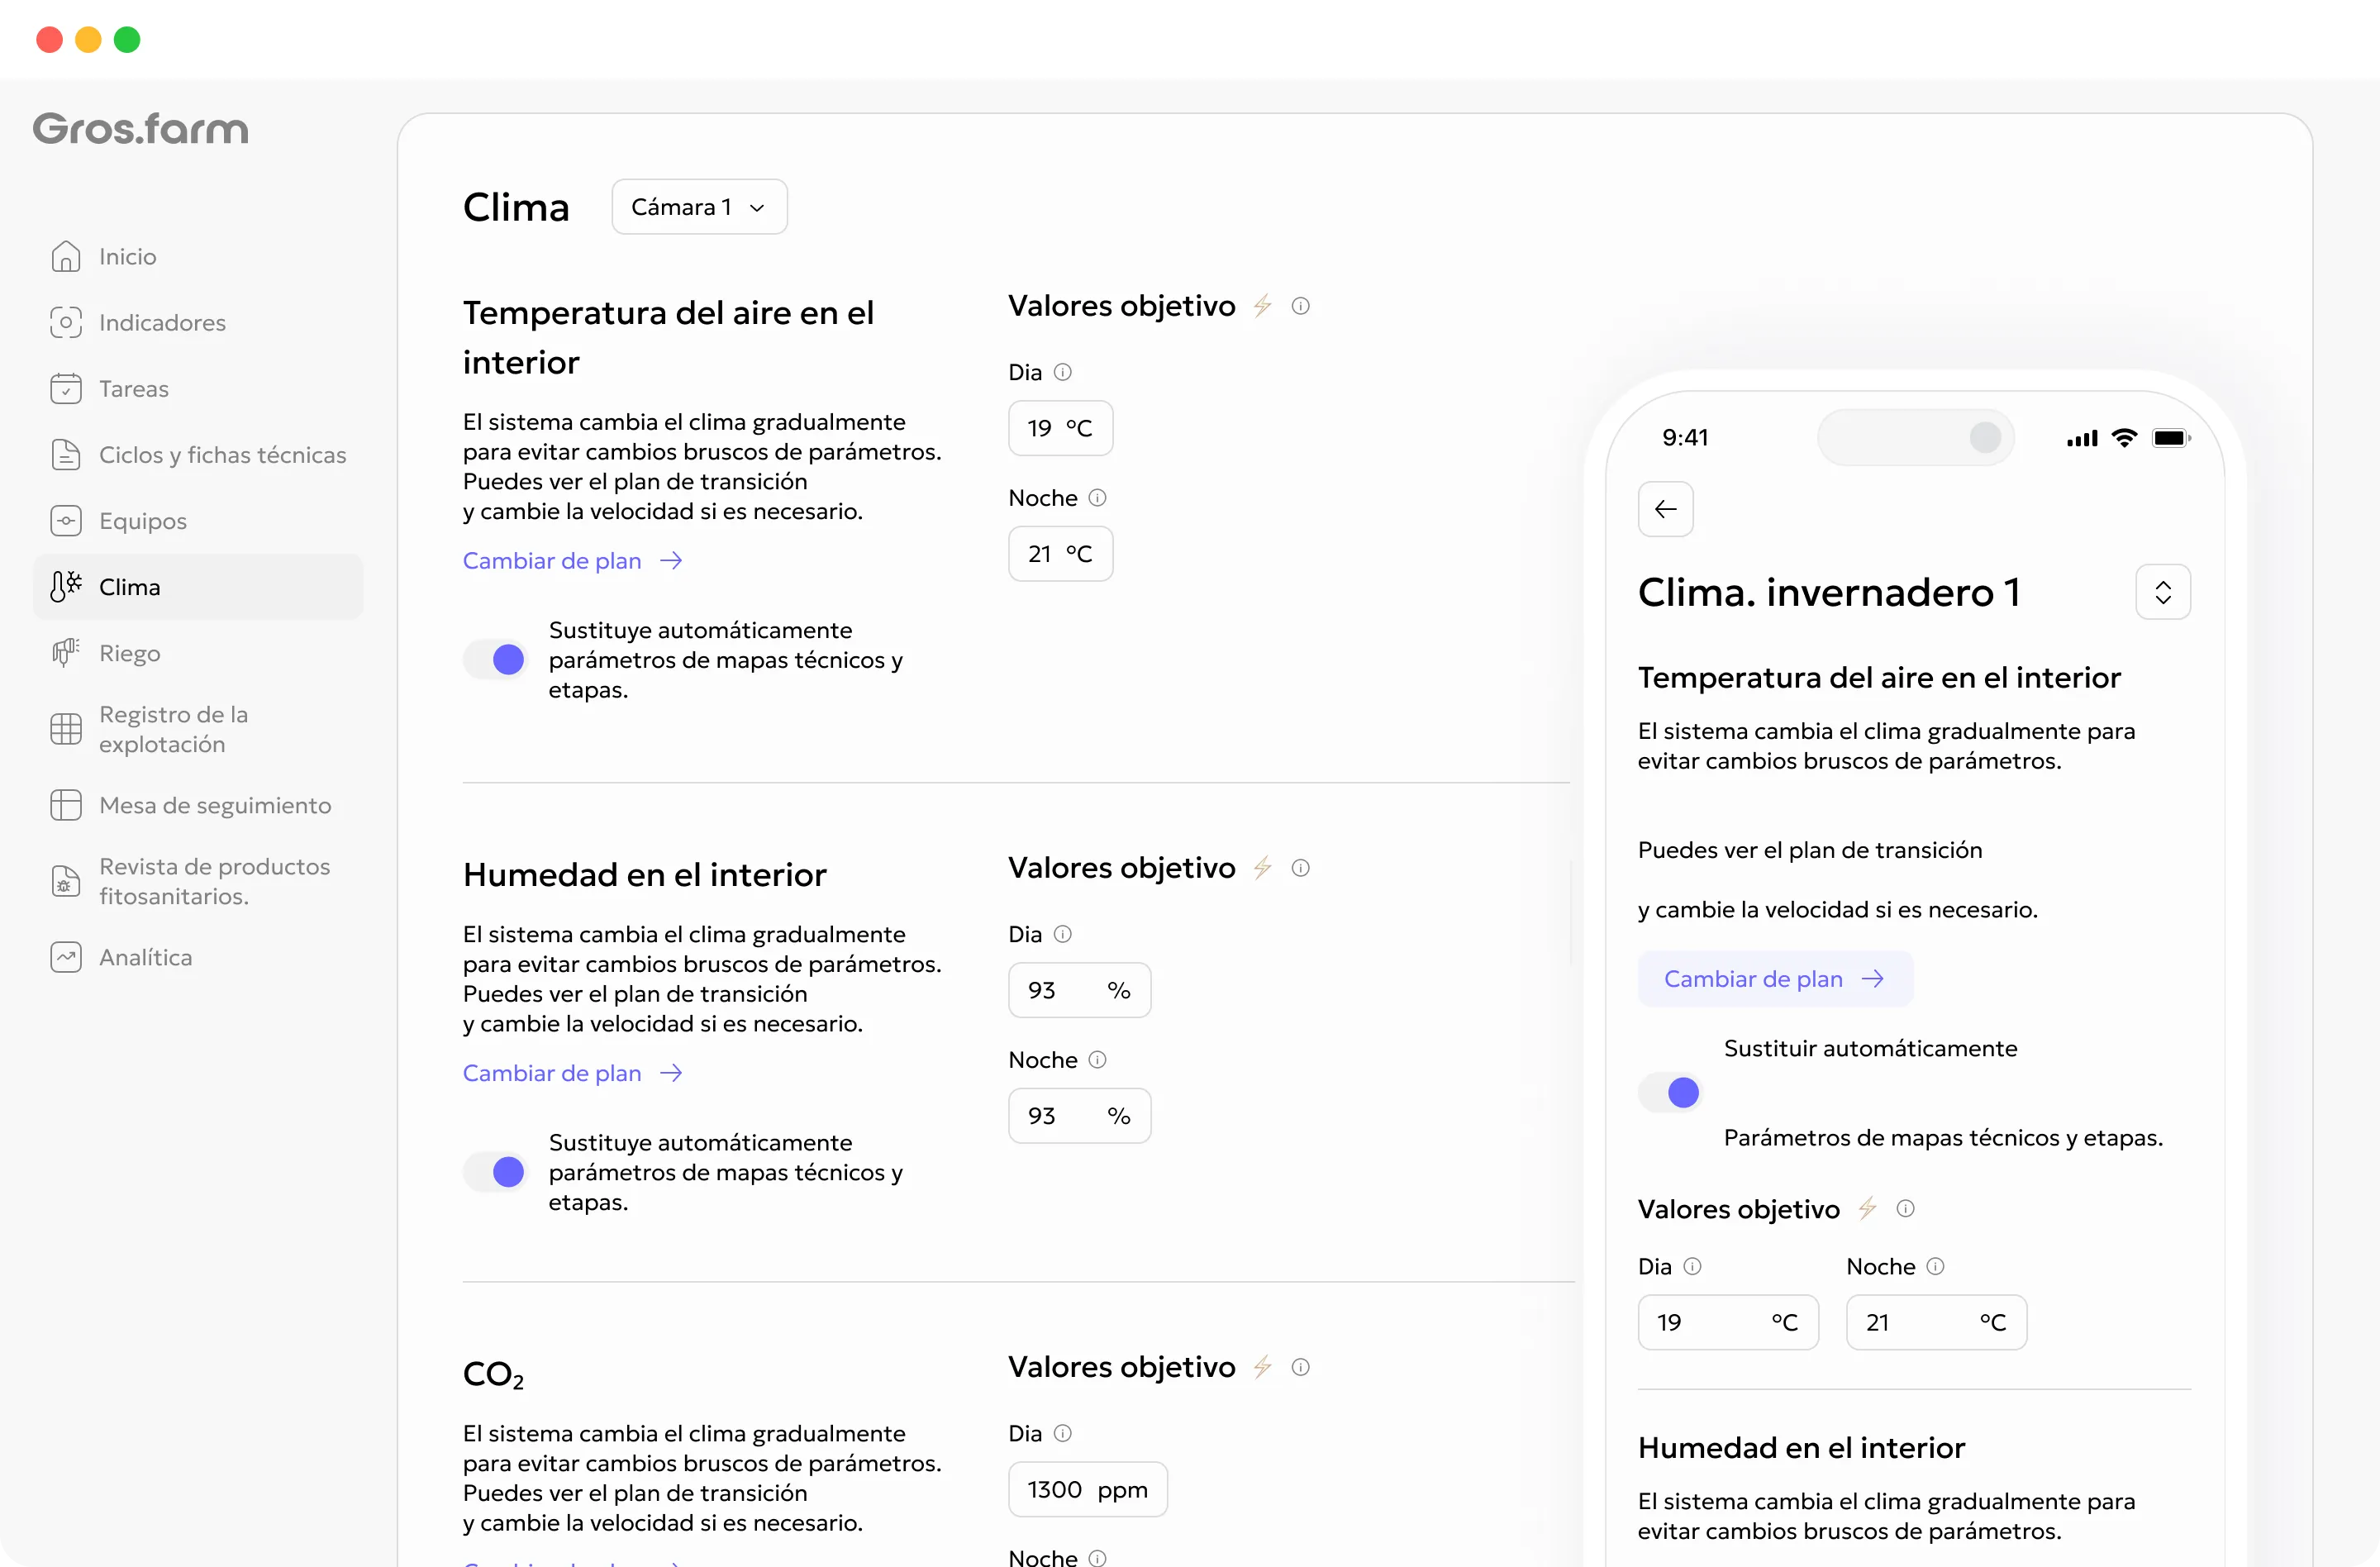Click the Inicio home icon in sidebar
Viewport: 2380px width, 1567px height.
66,257
